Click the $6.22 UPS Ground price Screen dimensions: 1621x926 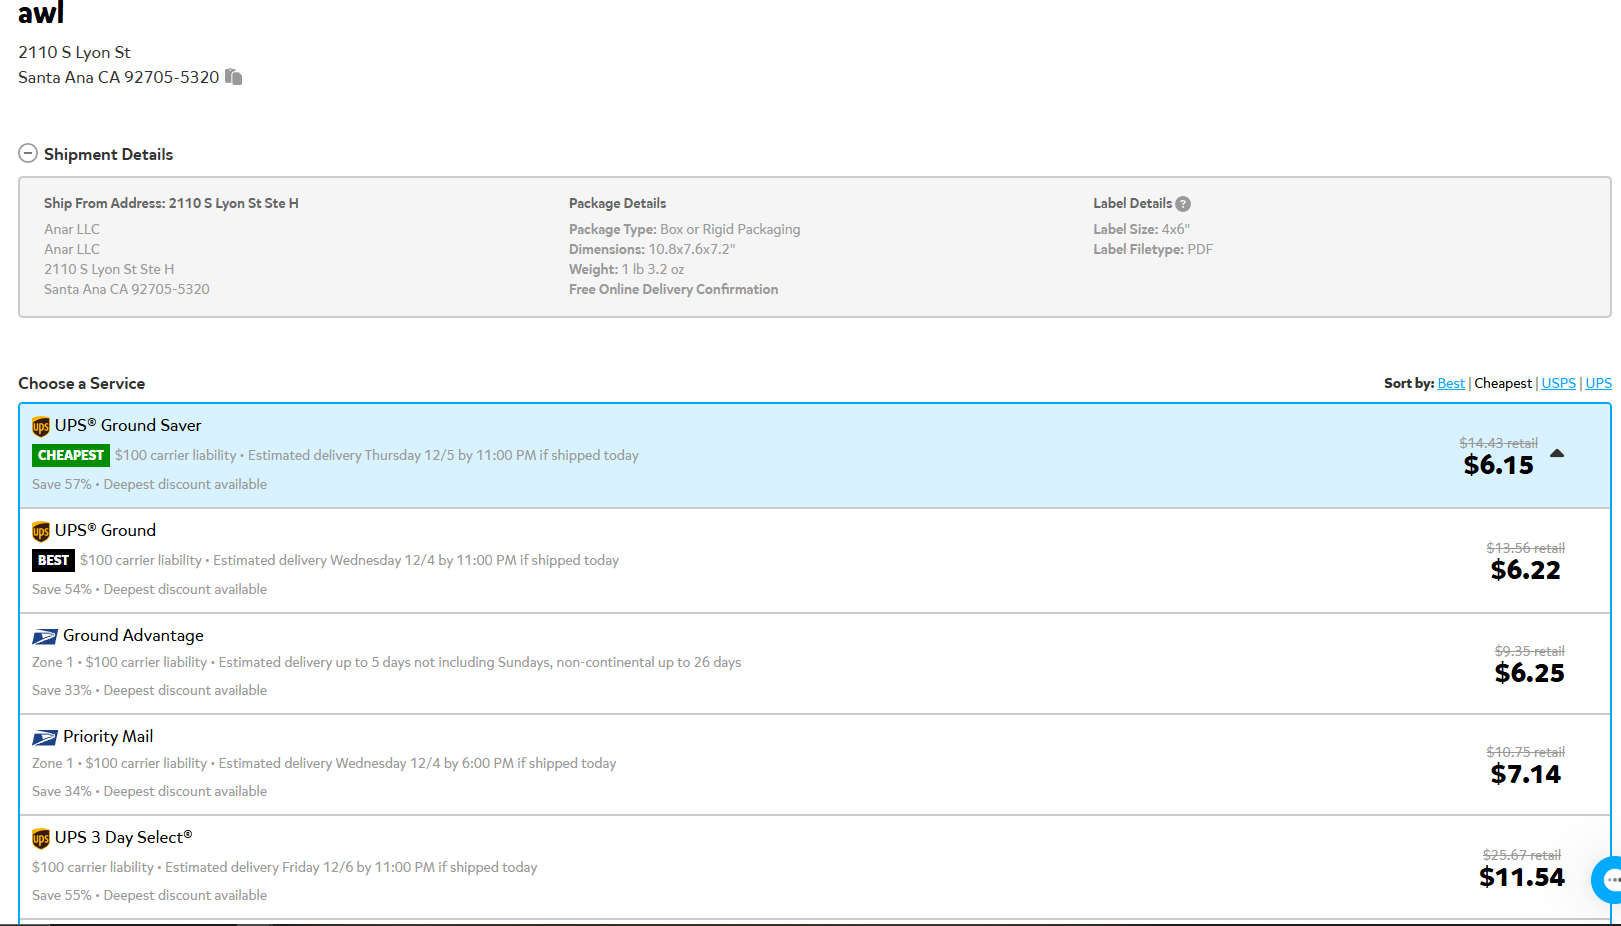point(1525,571)
